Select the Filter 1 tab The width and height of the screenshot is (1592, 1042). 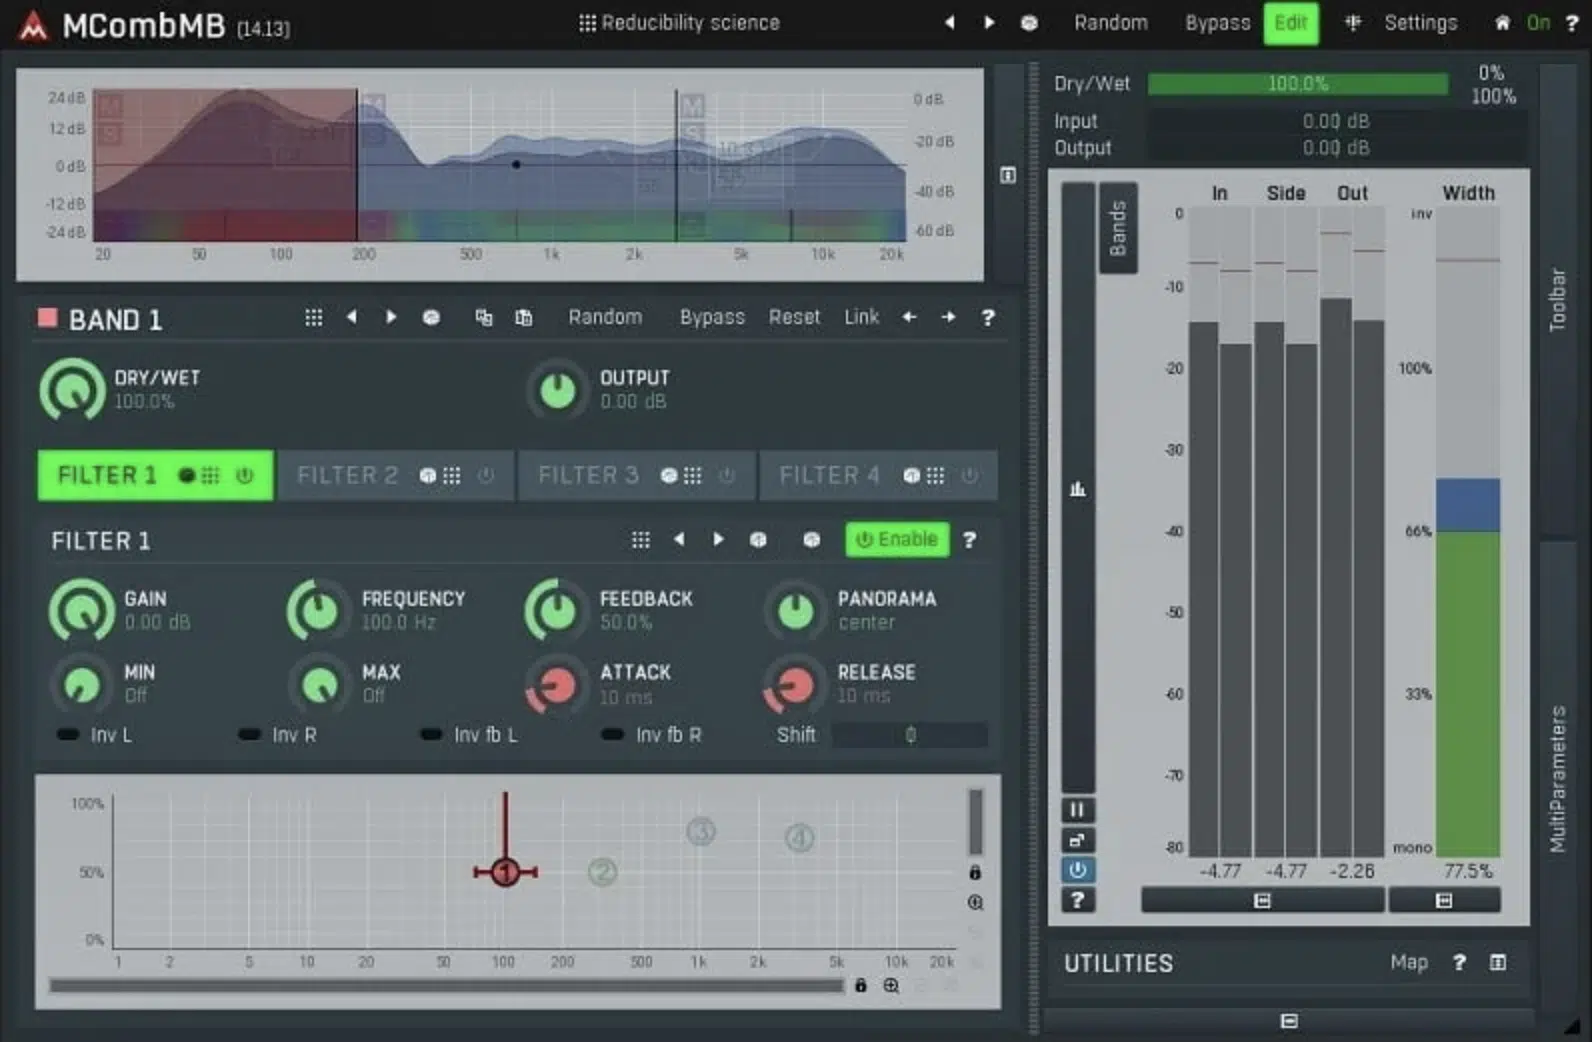point(107,475)
